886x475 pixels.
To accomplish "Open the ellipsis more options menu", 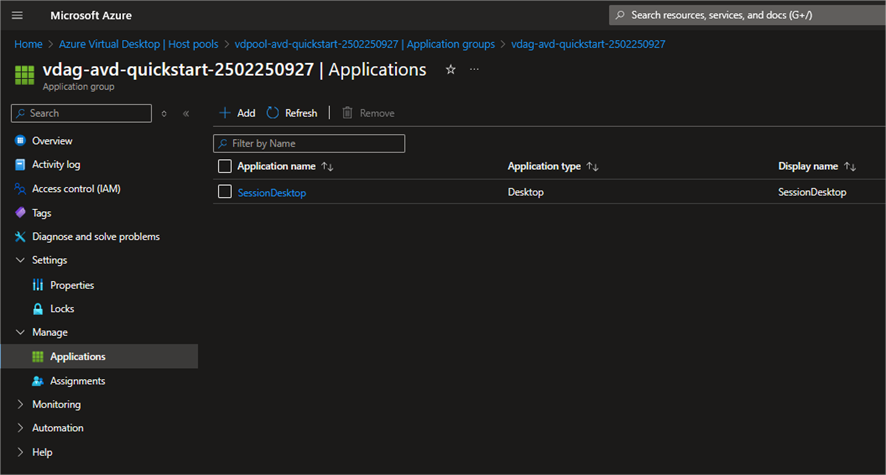I will pyautogui.click(x=474, y=69).
